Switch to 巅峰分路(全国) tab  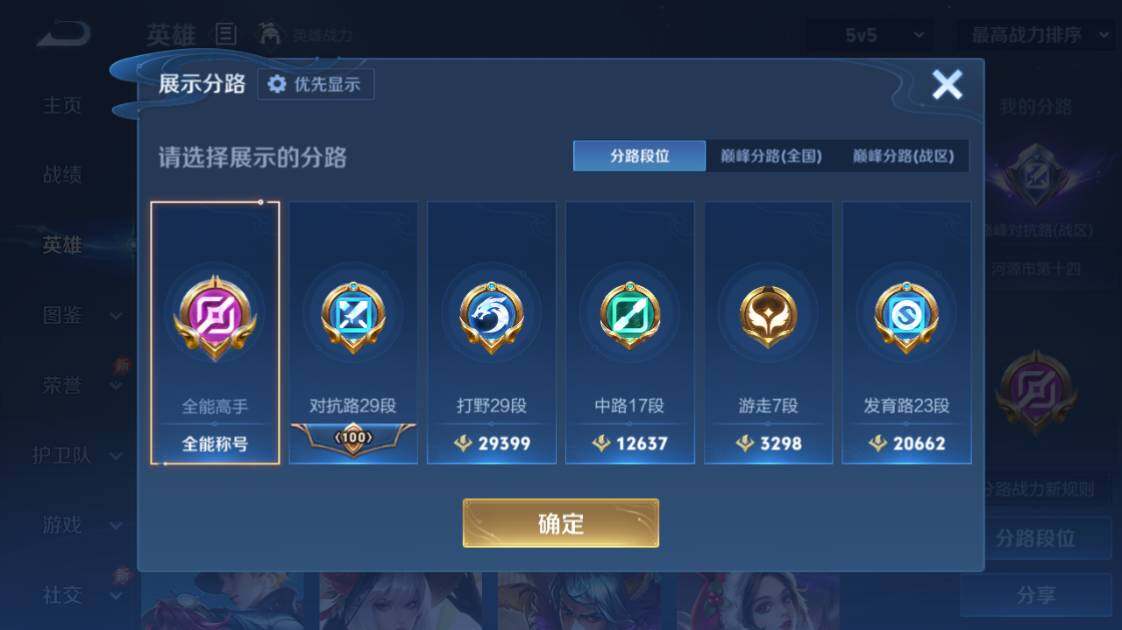point(771,156)
